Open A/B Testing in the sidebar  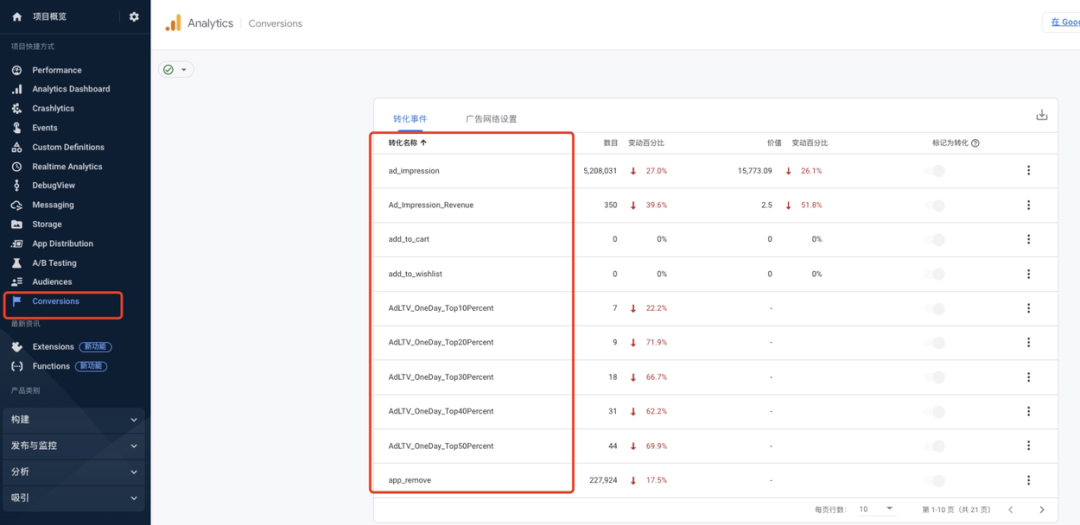pos(54,263)
